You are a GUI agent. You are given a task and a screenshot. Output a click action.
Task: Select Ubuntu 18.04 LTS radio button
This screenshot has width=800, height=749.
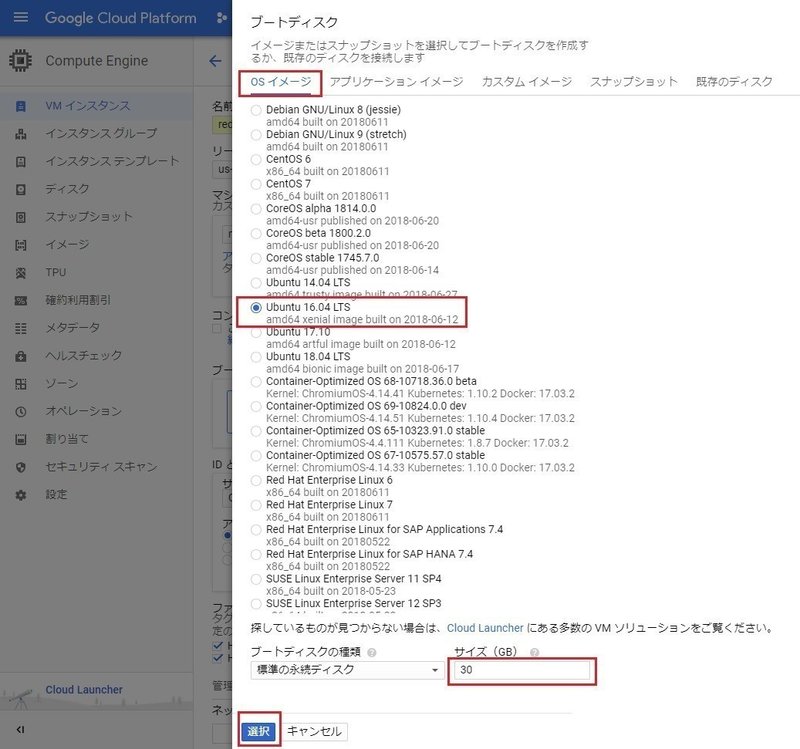click(x=256, y=357)
